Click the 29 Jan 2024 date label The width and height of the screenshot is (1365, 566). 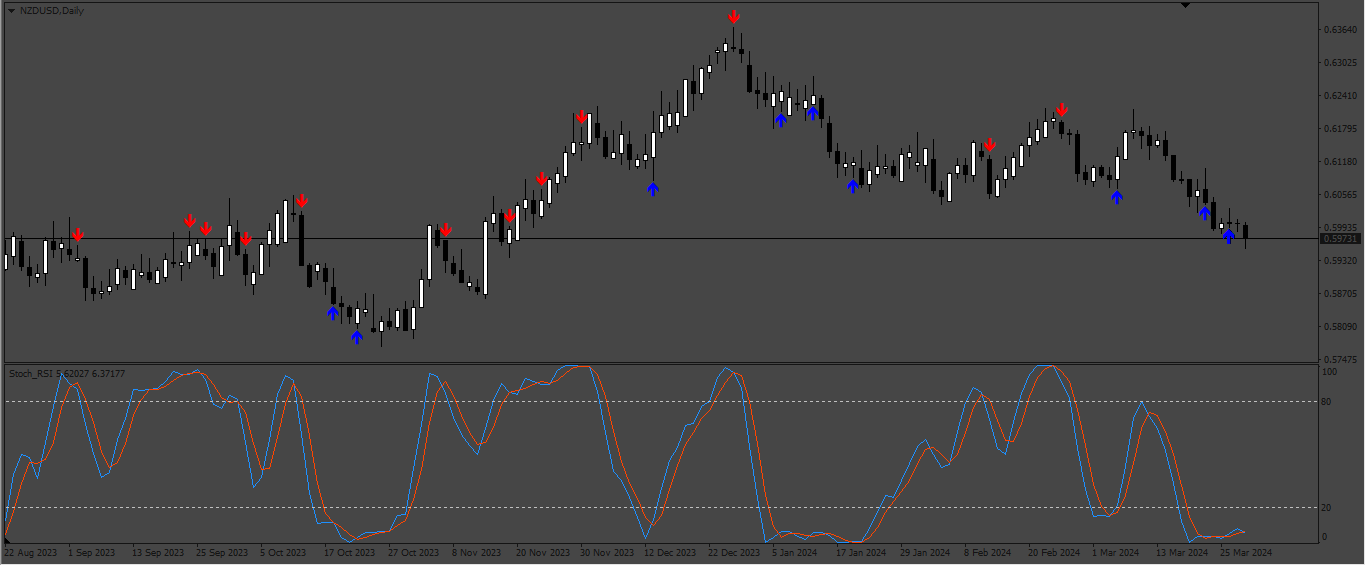point(925,552)
